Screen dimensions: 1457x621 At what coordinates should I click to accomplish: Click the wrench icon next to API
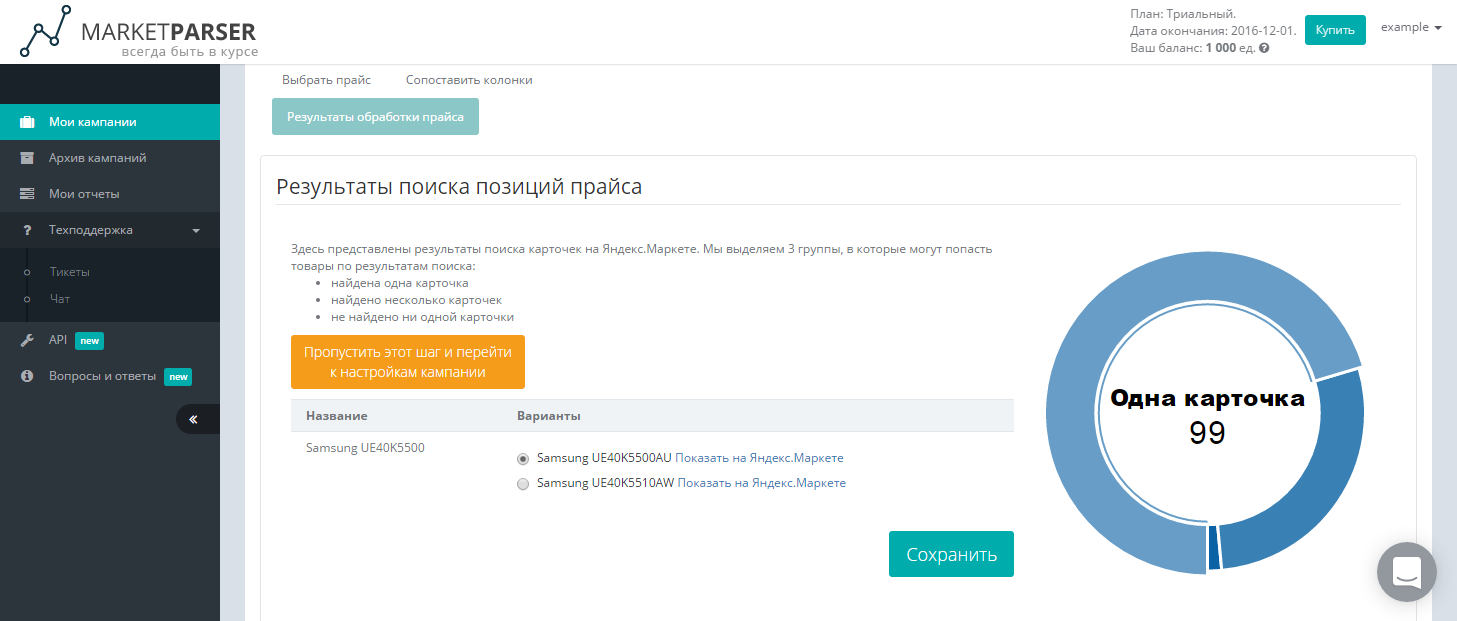tap(27, 340)
